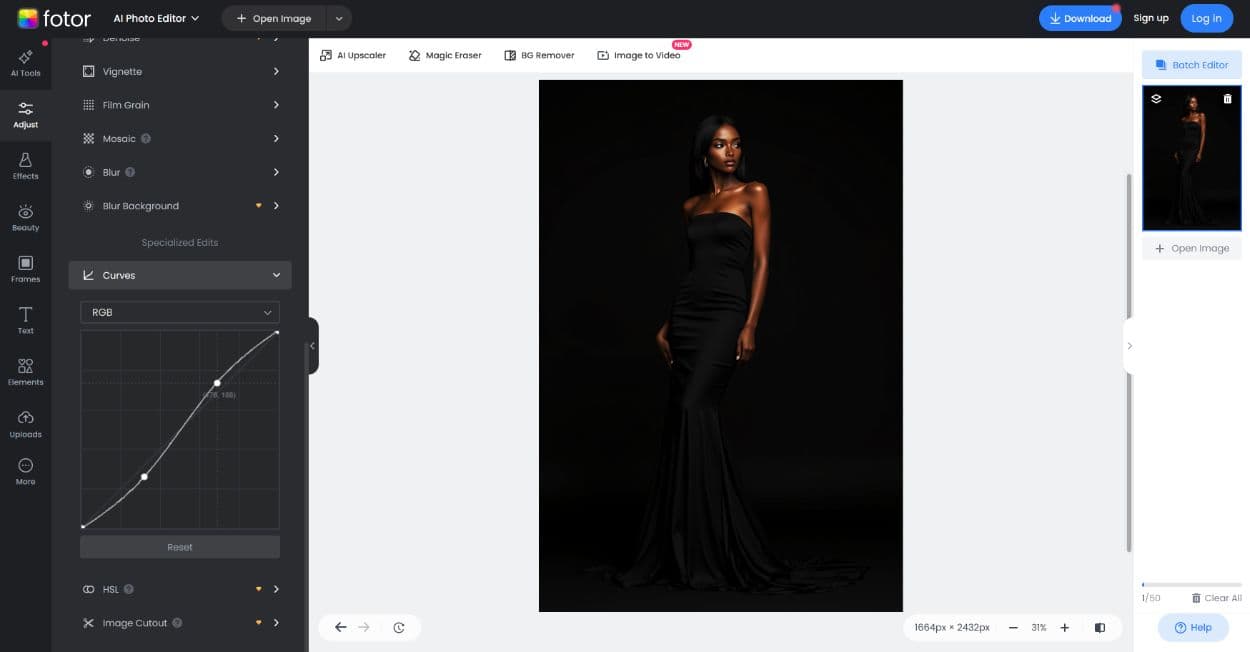The height and width of the screenshot is (652, 1250).
Task: Open the Beauty tools panel
Action: click(25, 218)
